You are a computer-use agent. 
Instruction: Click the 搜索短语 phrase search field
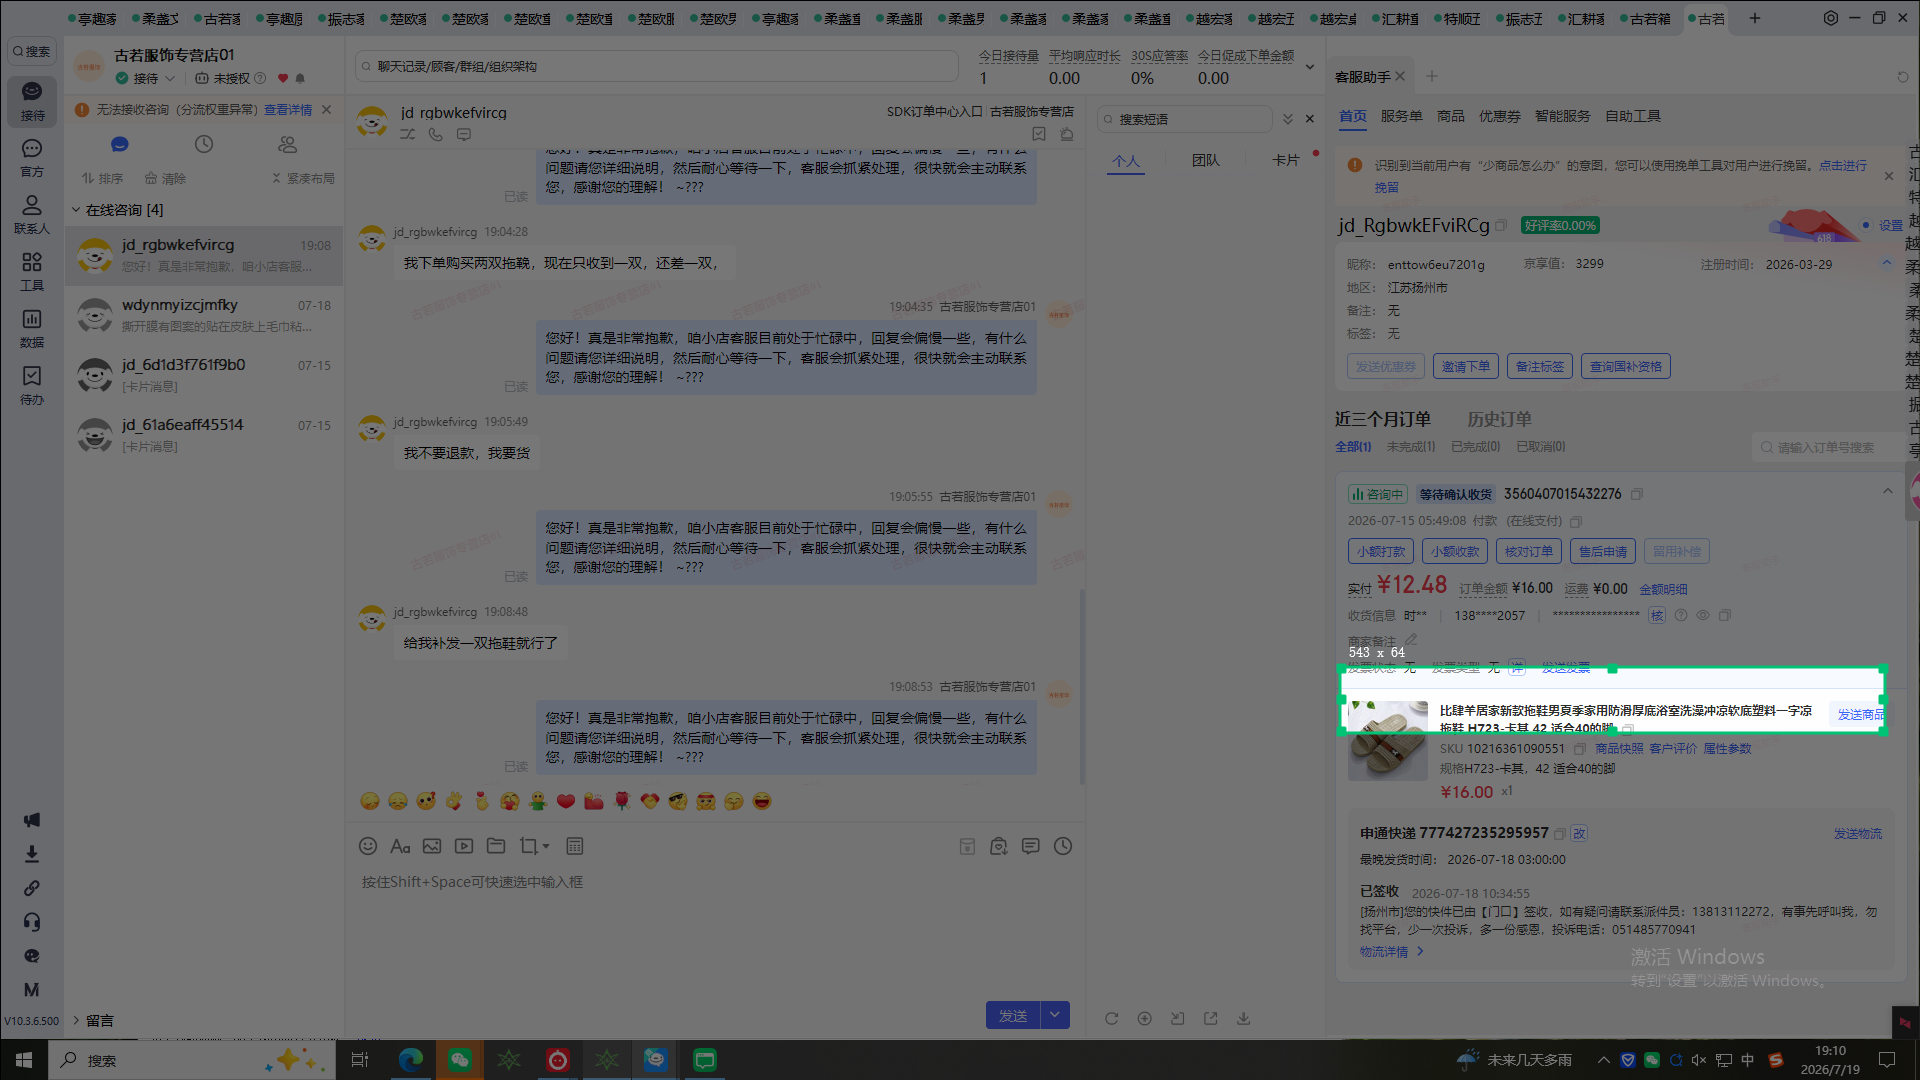tap(1185, 119)
